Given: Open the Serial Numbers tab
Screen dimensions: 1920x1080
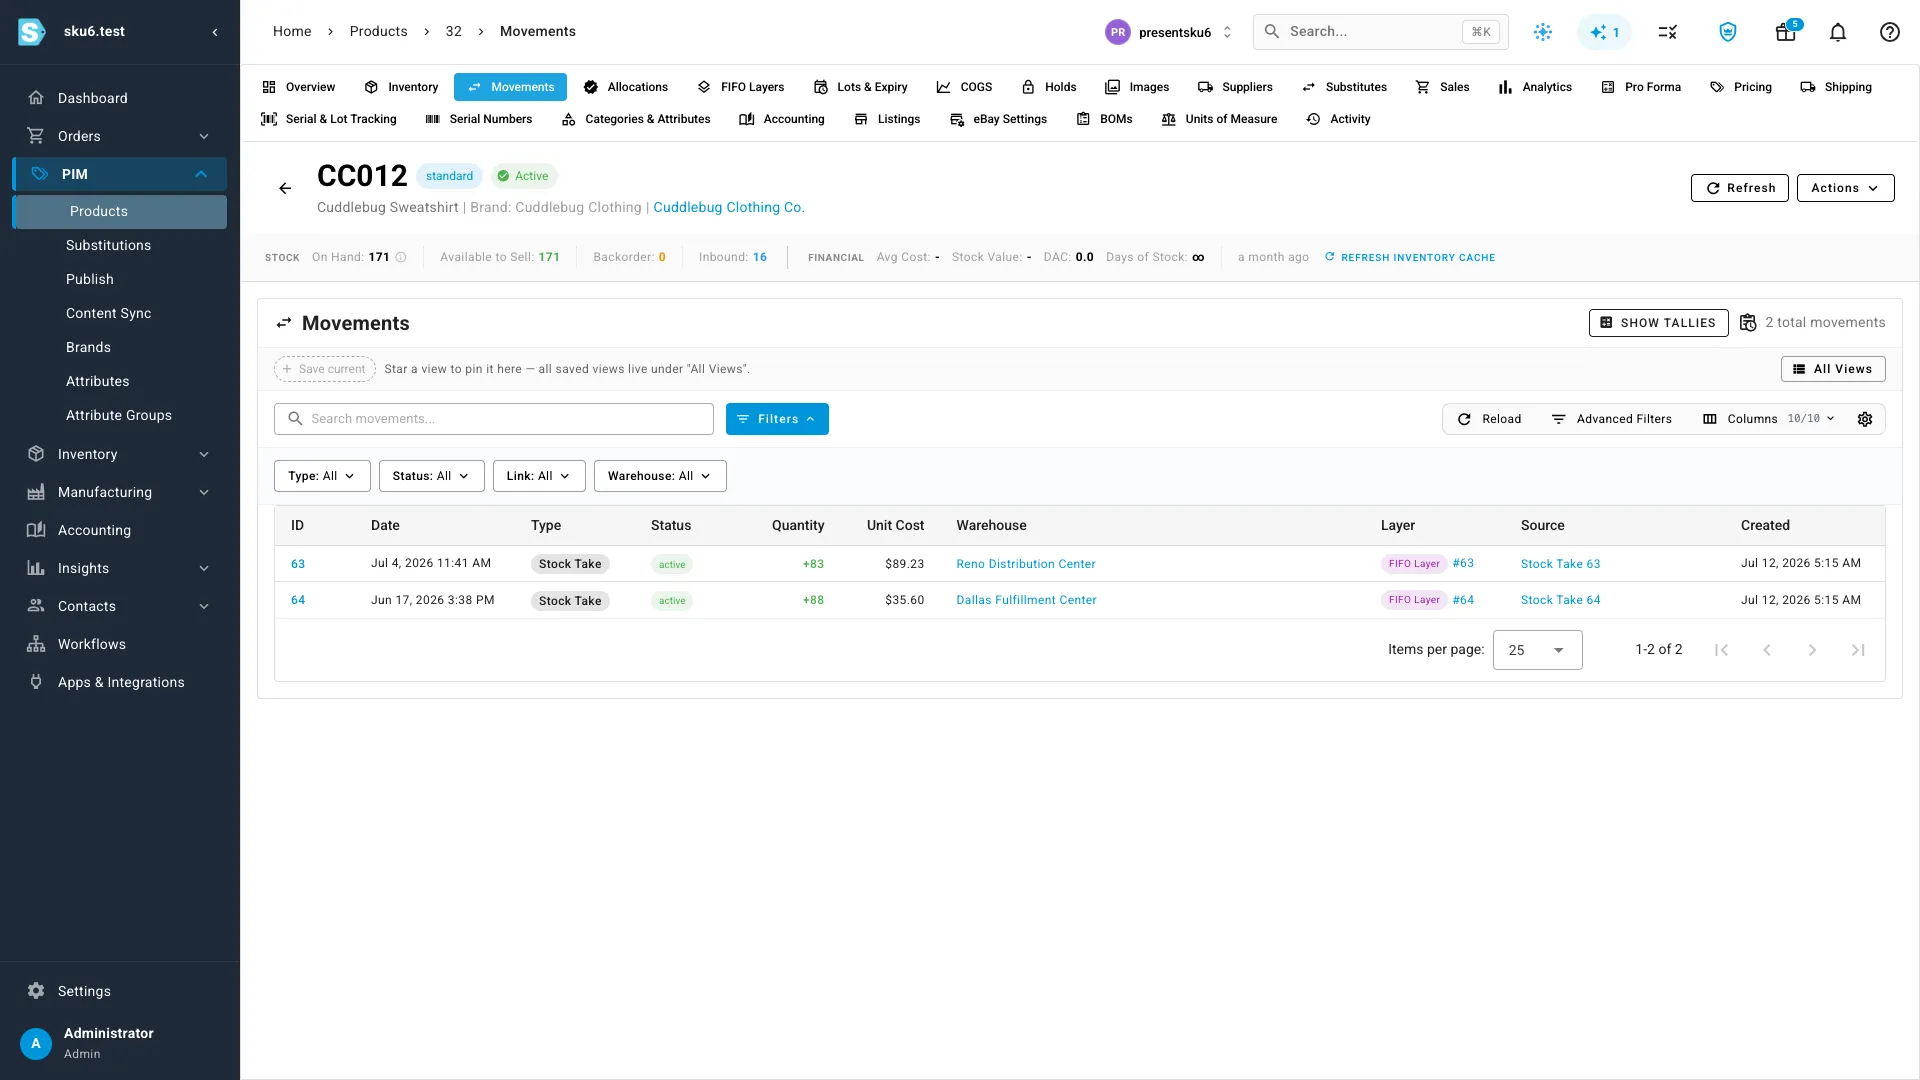Looking at the screenshot, I should pos(479,119).
